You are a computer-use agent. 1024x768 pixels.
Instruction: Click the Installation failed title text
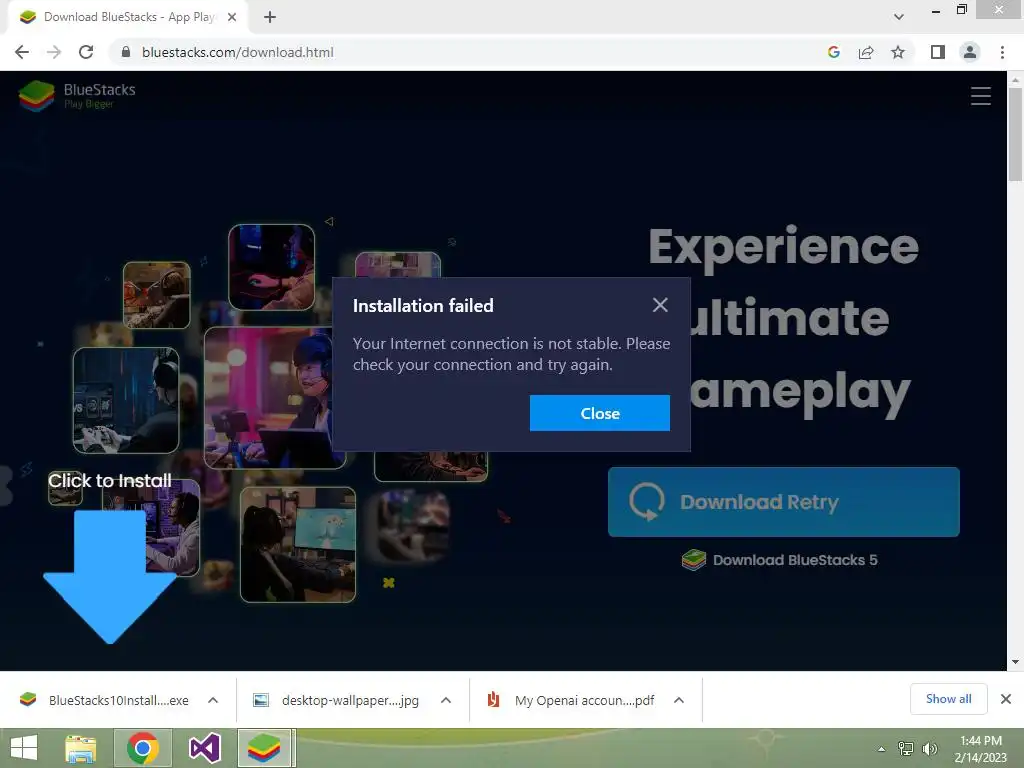pyautogui.click(x=423, y=306)
